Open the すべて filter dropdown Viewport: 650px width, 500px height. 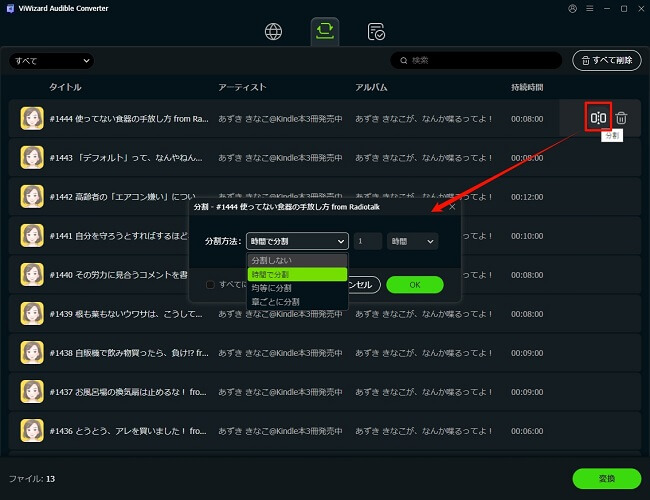click(x=51, y=61)
